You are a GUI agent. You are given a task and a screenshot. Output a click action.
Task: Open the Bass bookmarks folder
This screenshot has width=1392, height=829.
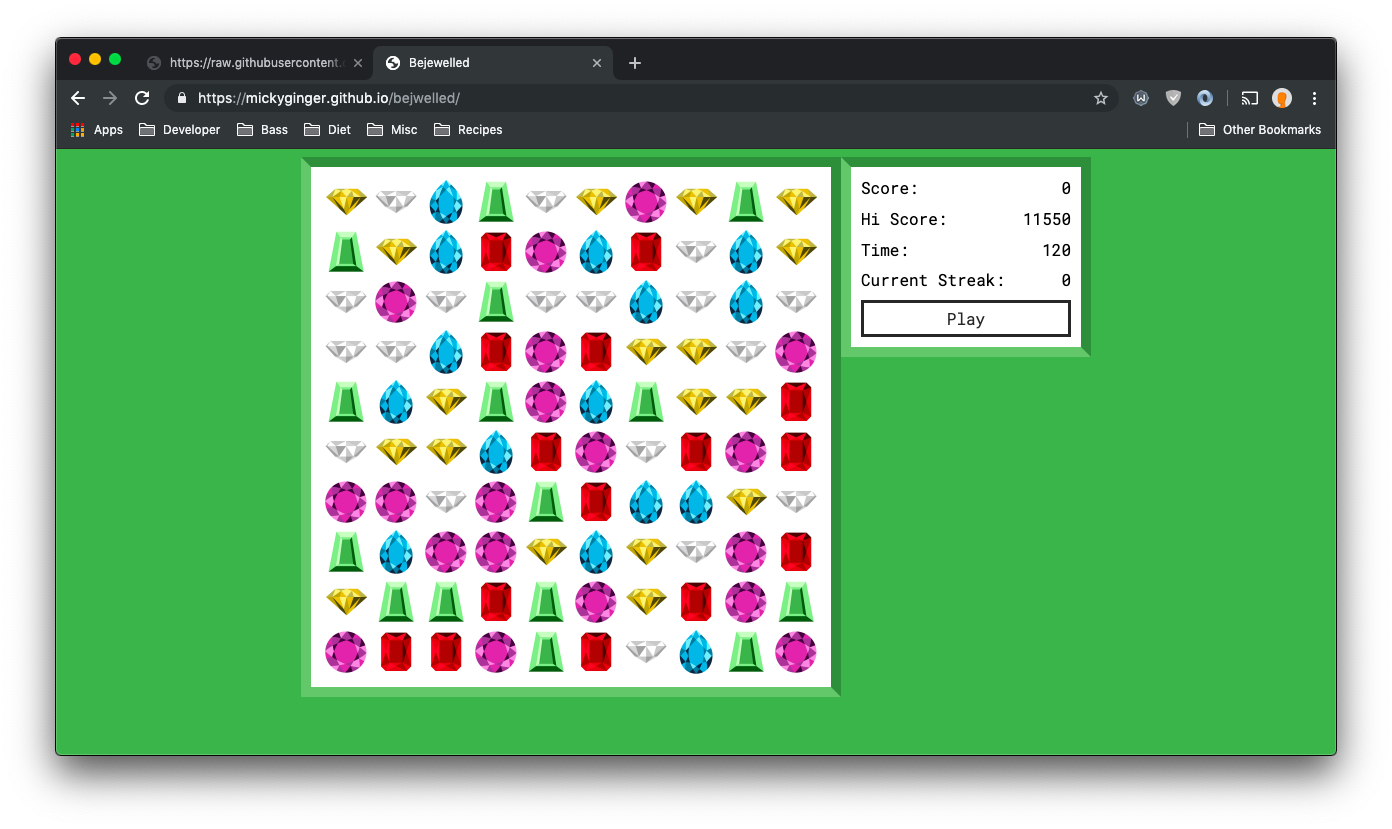point(262,130)
